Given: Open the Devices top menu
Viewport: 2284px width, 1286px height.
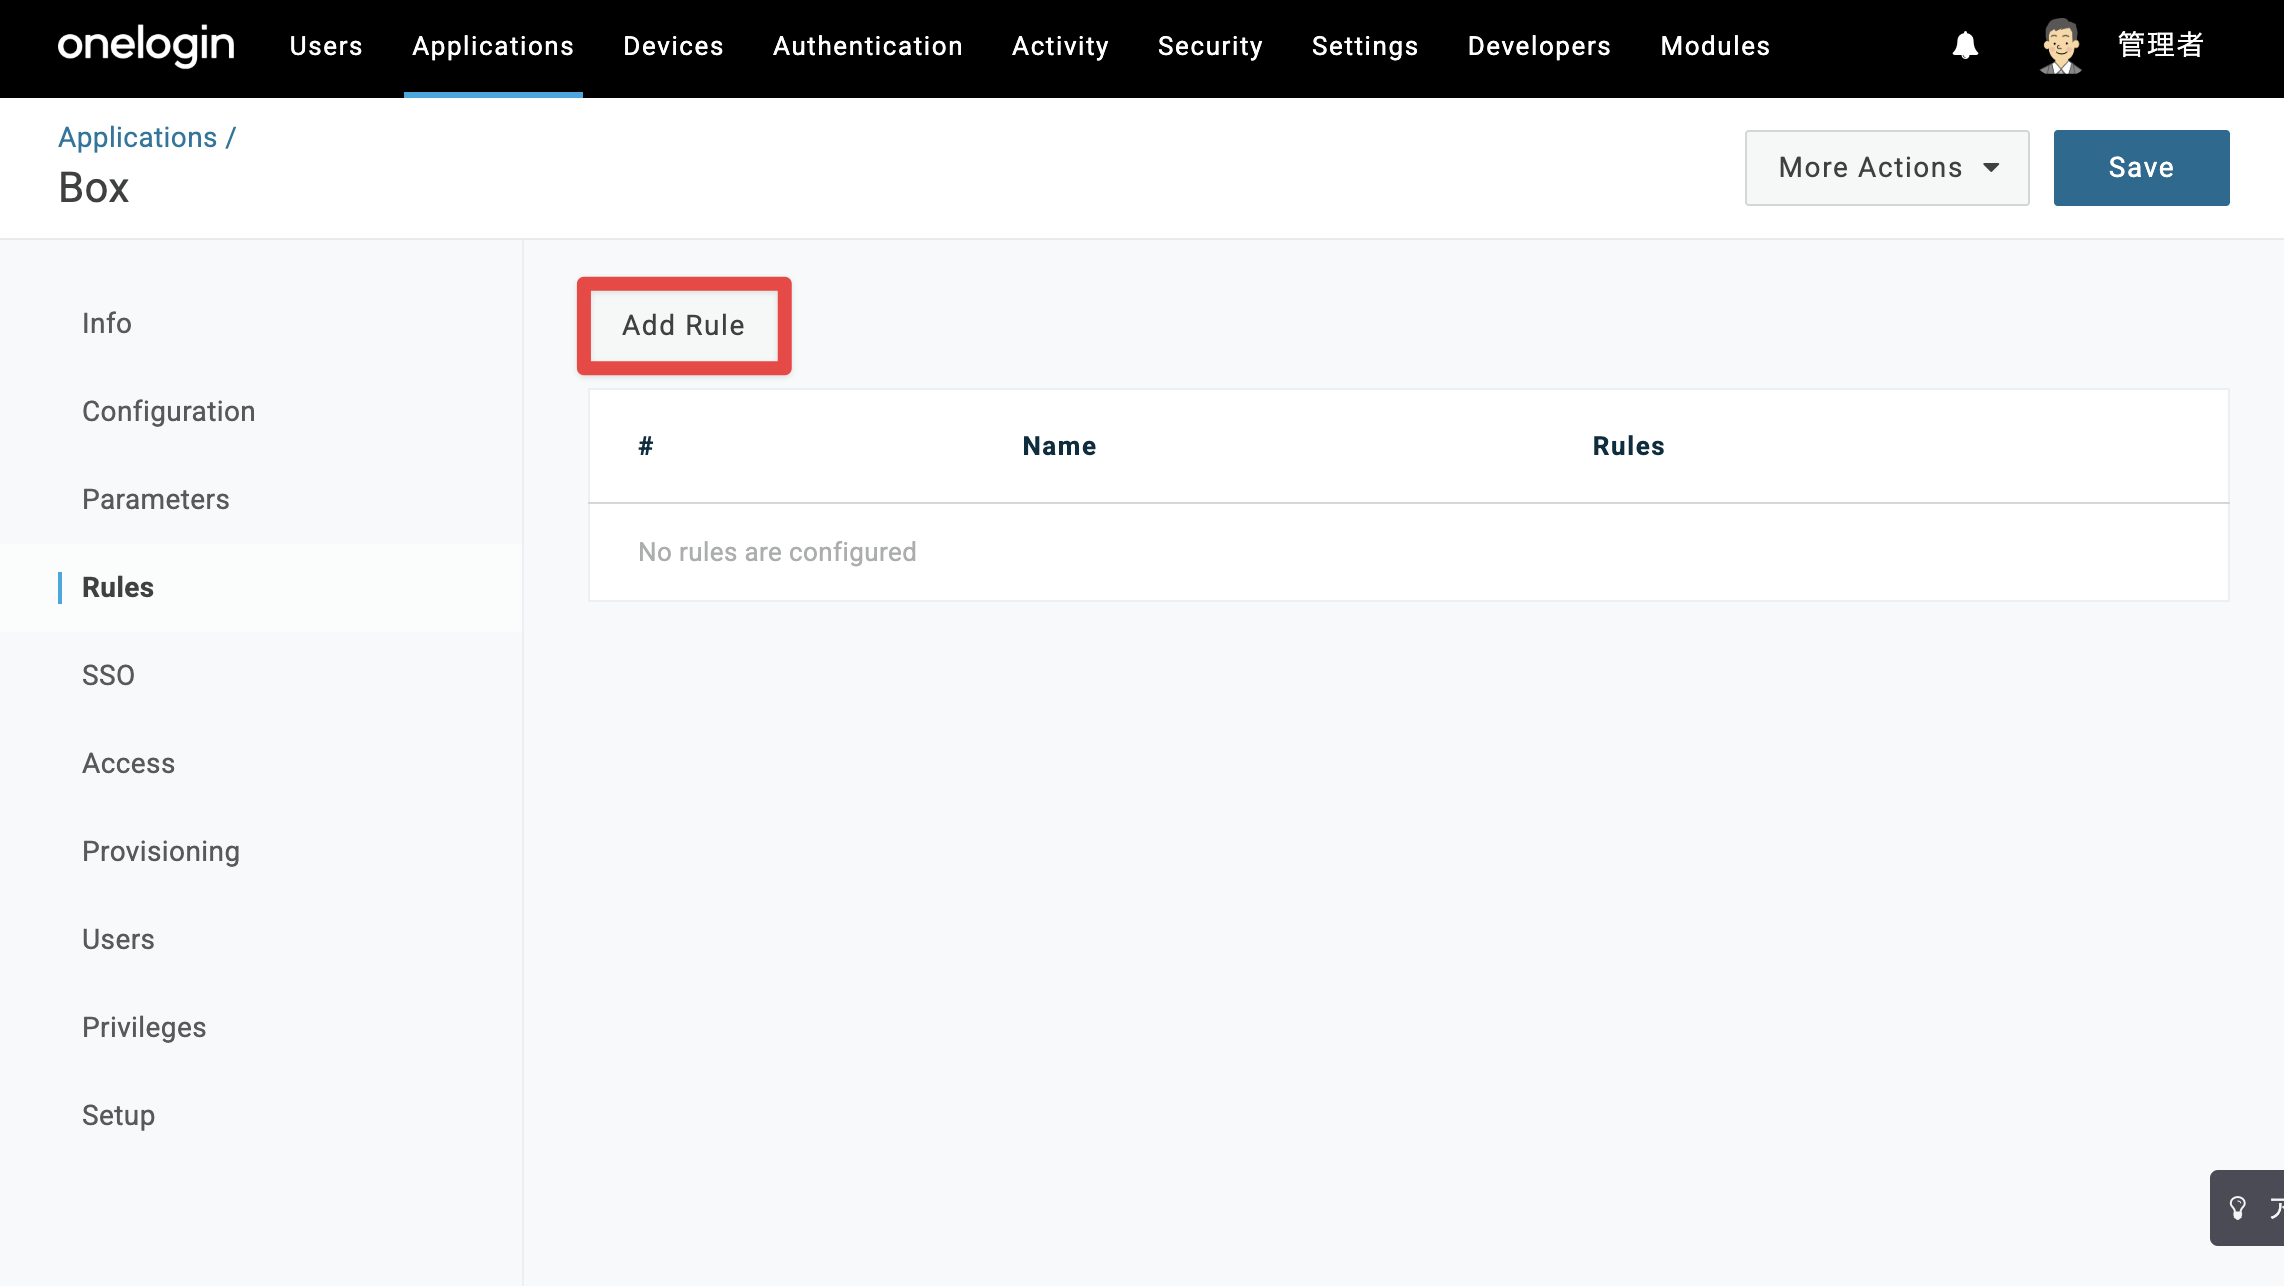Looking at the screenshot, I should (673, 46).
